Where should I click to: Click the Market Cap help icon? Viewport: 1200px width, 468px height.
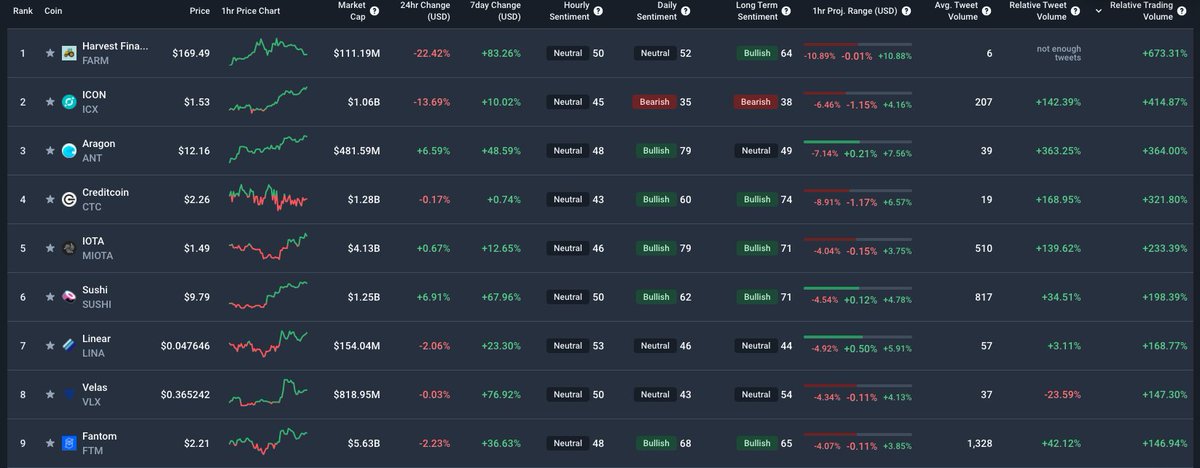coord(374,12)
